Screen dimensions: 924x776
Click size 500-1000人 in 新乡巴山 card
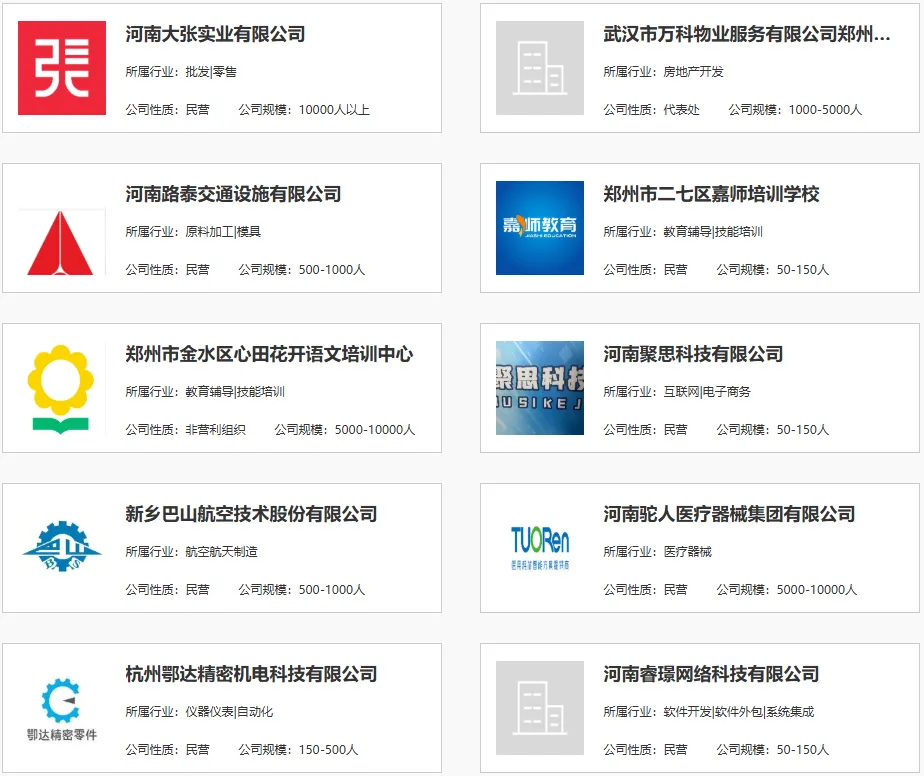(332, 589)
